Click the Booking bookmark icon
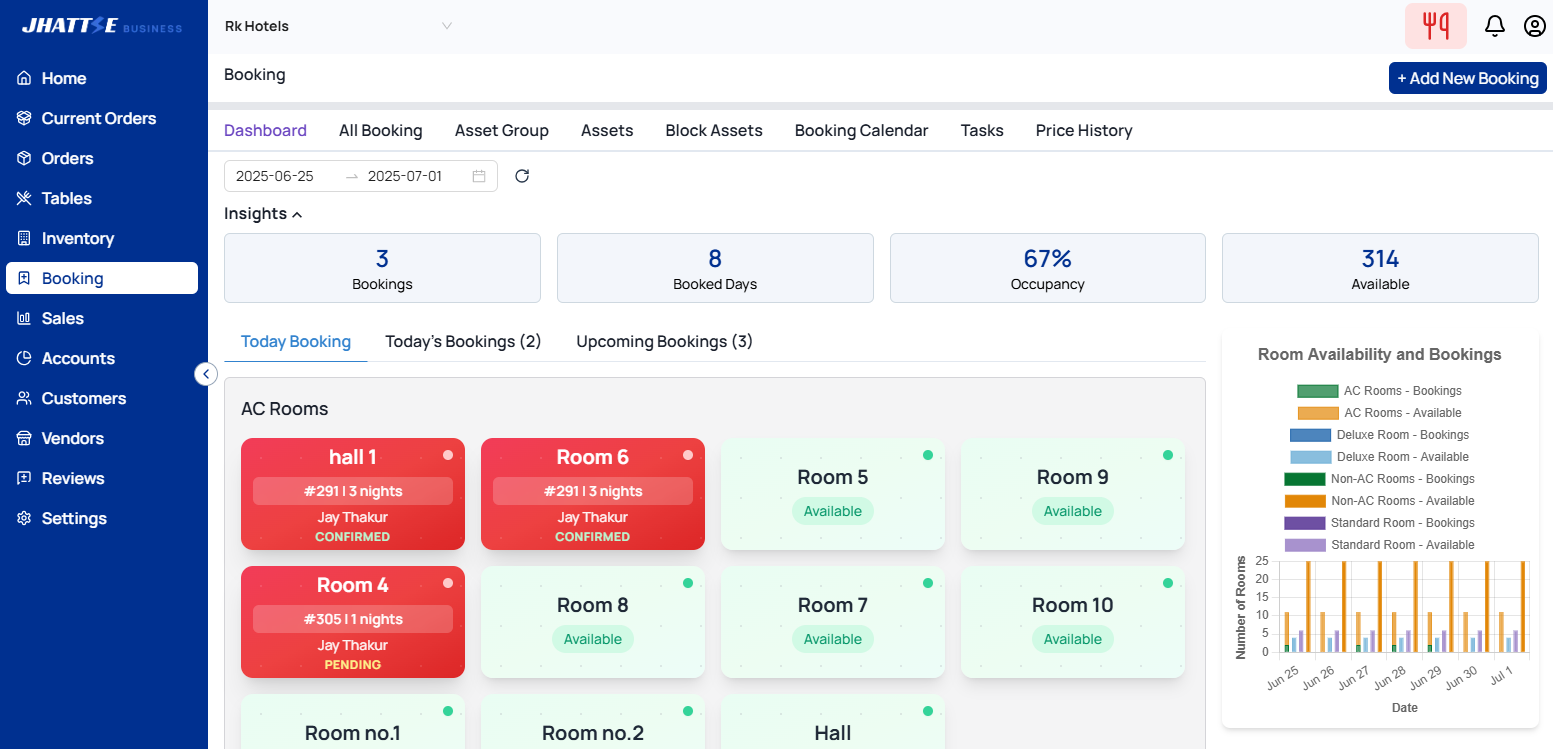The height and width of the screenshot is (749, 1553). 24,278
